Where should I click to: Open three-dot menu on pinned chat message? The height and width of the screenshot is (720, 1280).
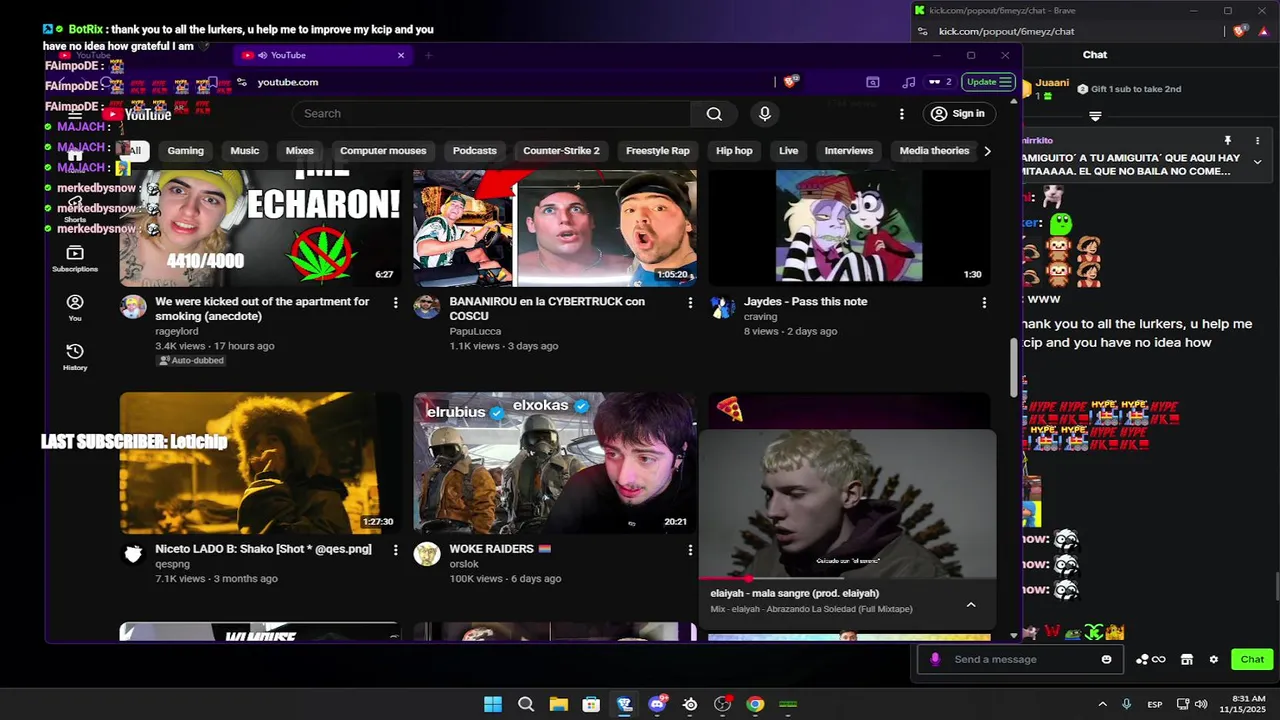(1257, 141)
